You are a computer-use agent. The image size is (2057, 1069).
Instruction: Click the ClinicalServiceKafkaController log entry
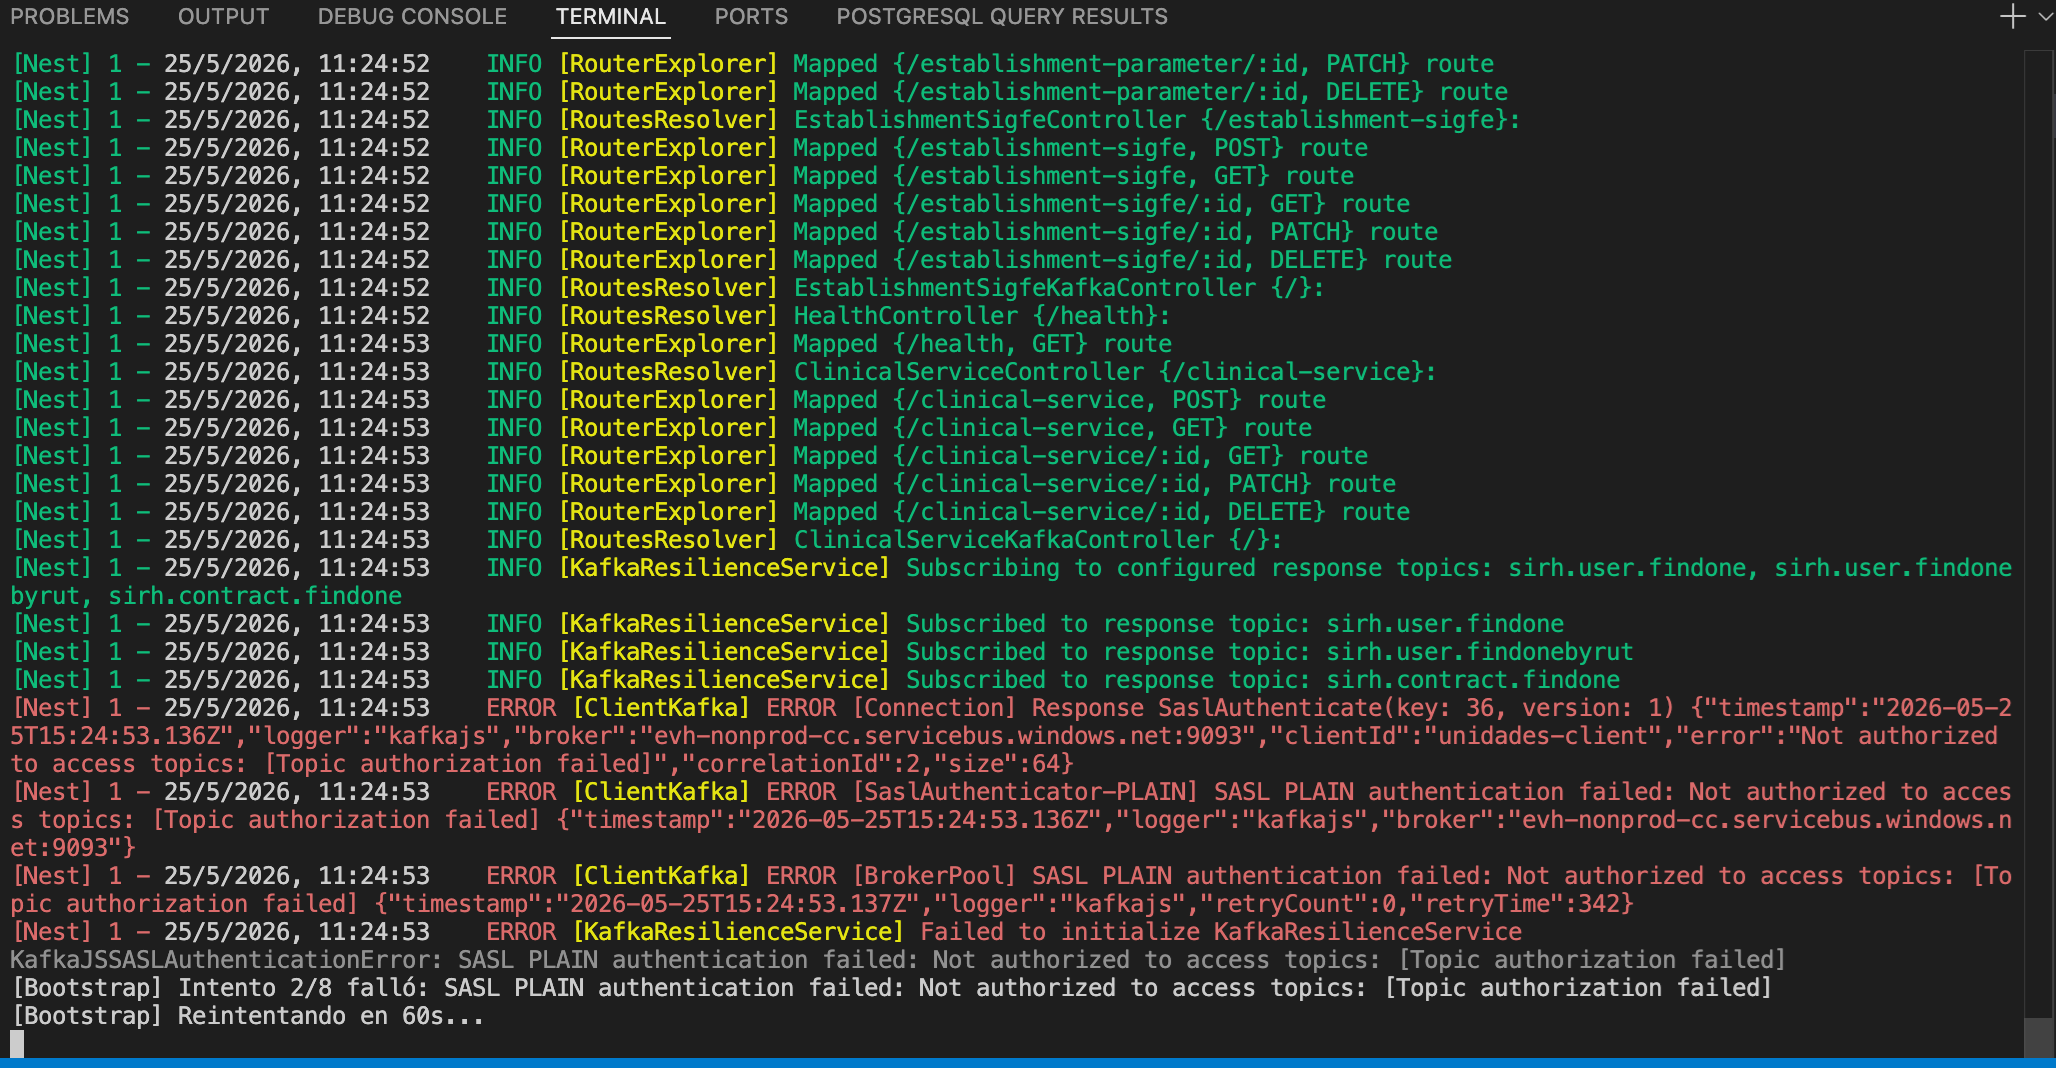647,540
